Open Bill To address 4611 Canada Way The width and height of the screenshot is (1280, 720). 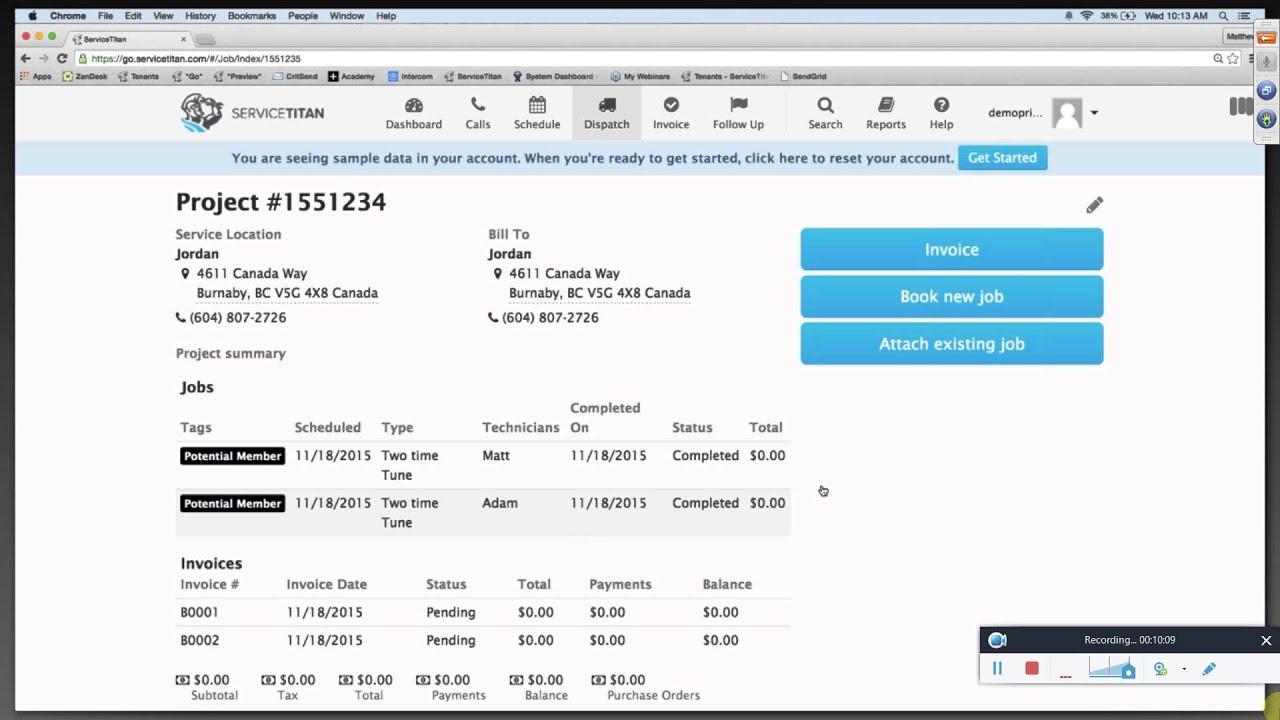click(x=599, y=283)
